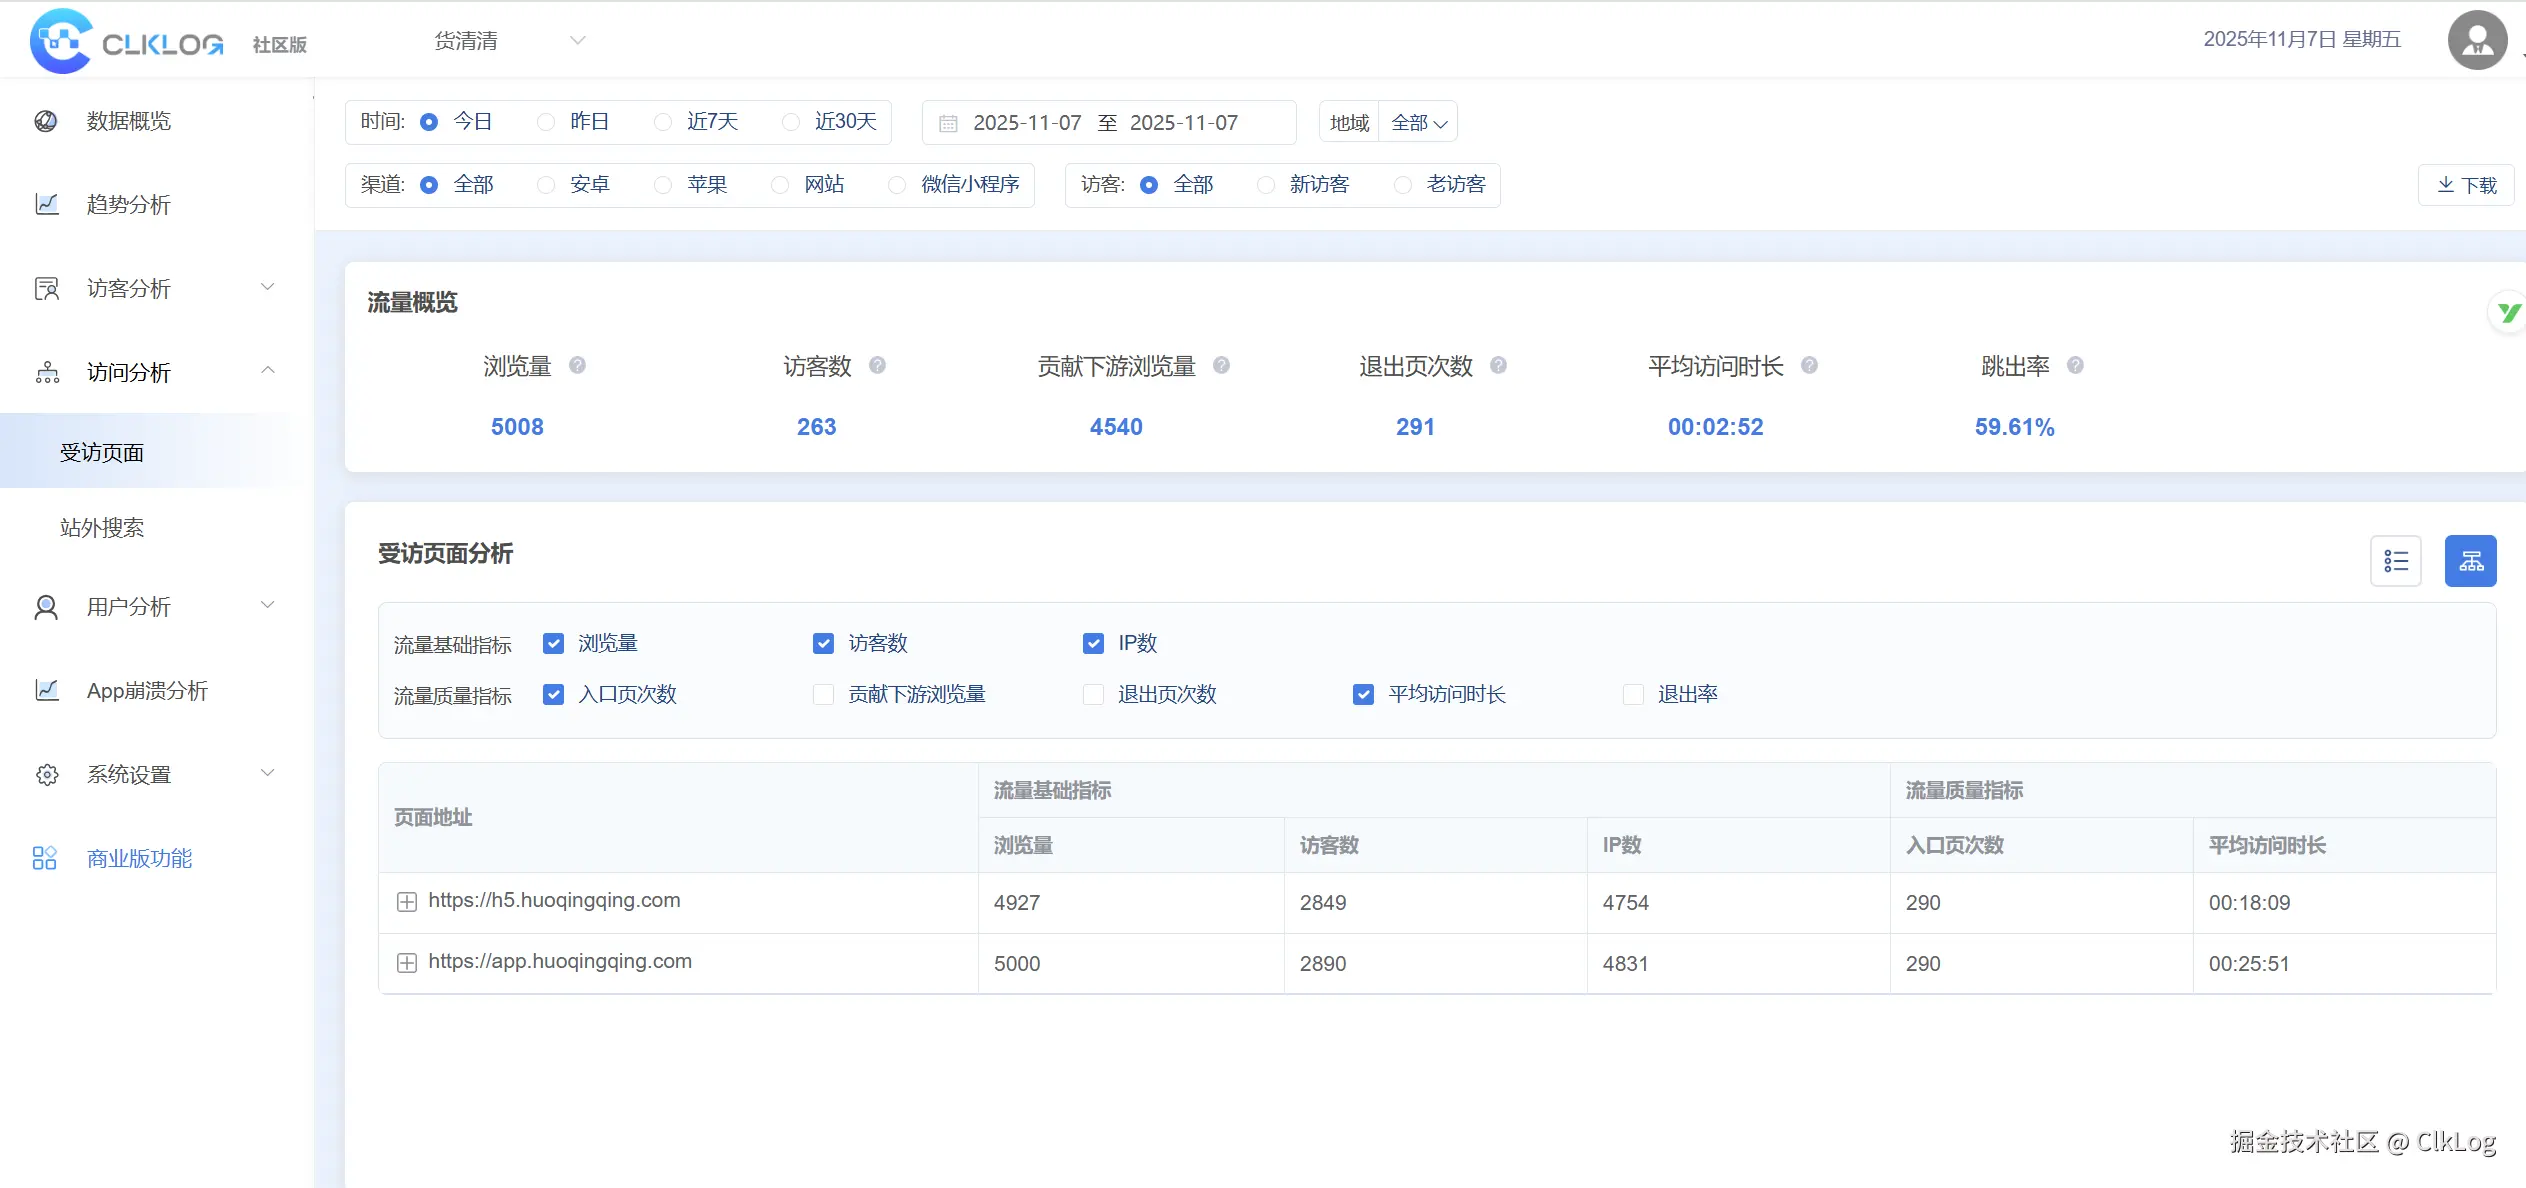This screenshot has width=2526, height=1188.
Task: Click the user avatar icon
Action: [2476, 41]
